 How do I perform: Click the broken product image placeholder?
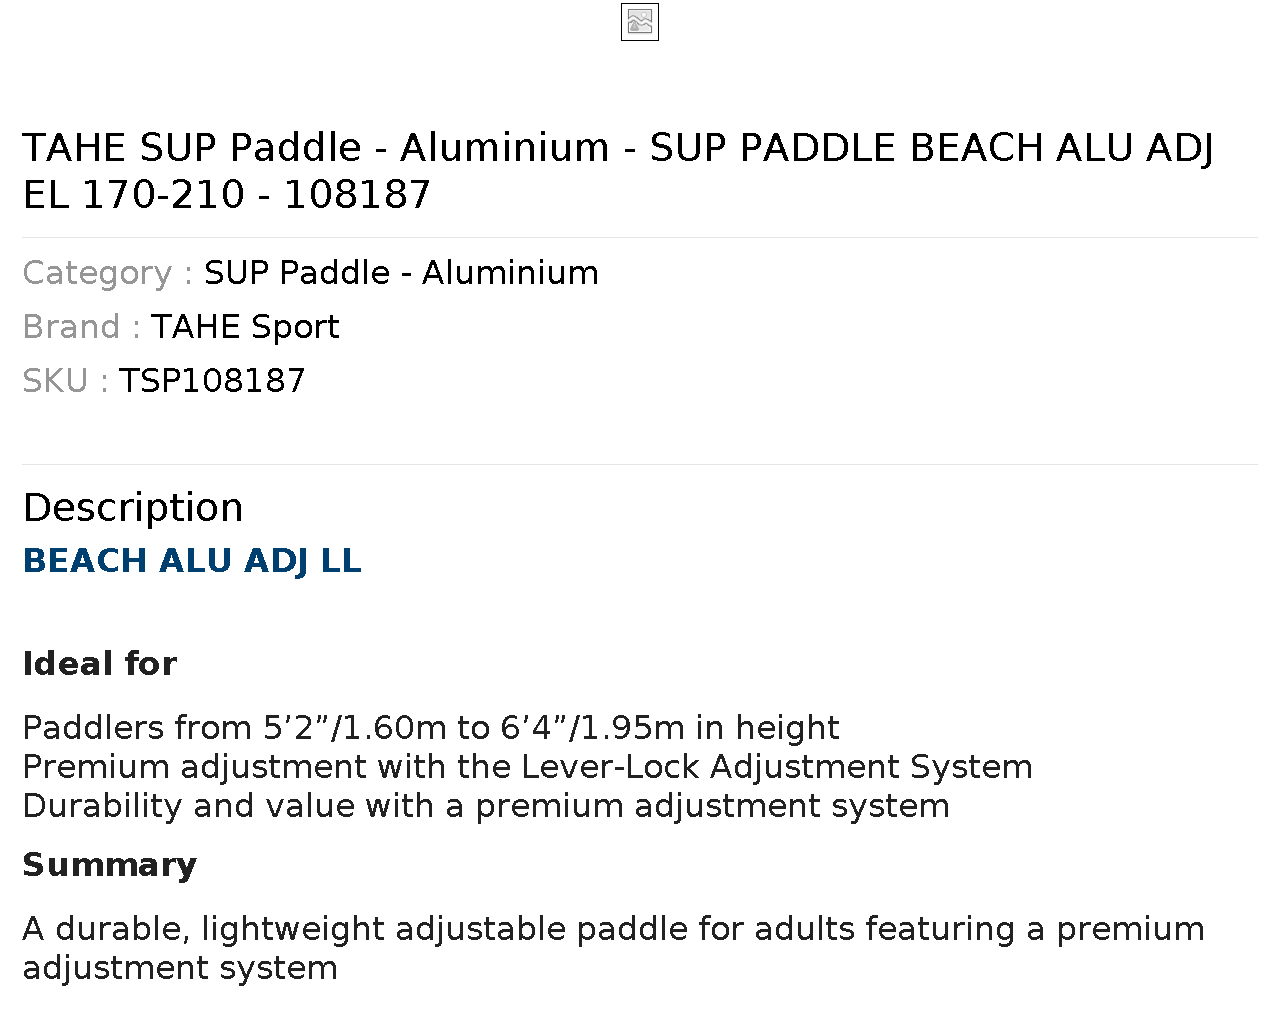(x=640, y=22)
